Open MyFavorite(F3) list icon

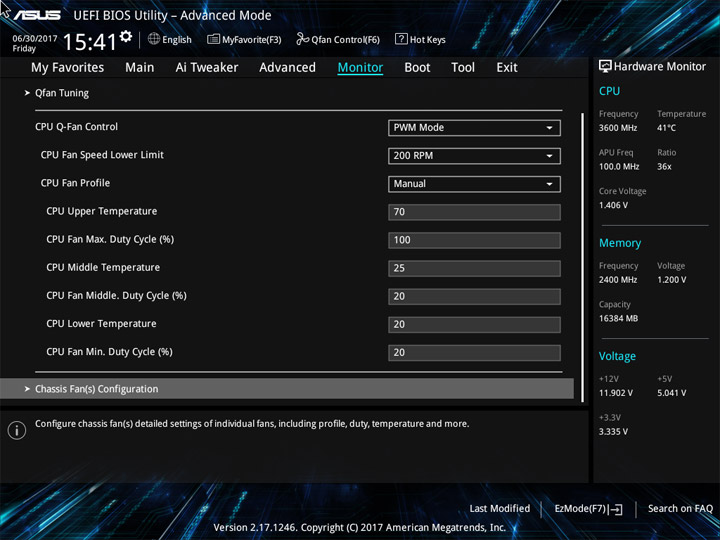[213, 39]
